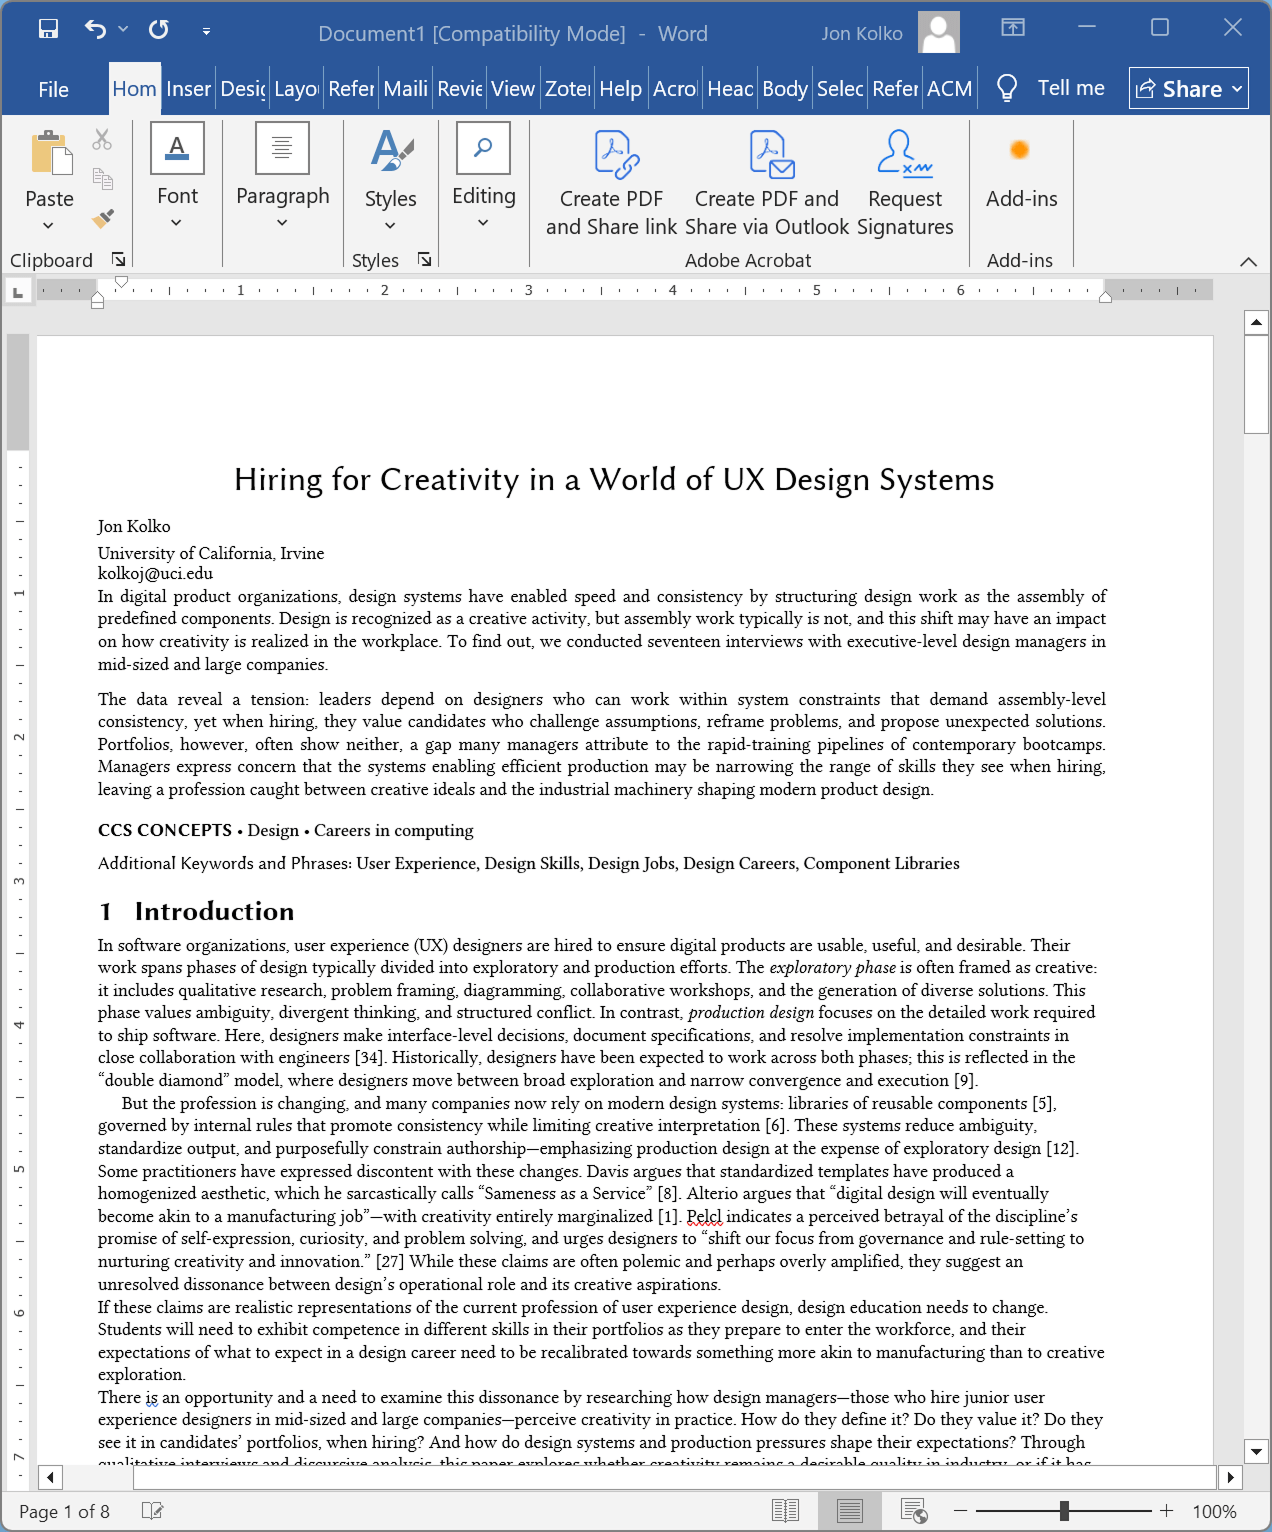Screen dimensions: 1272x1532
Task: Click the Format Painter brush icon
Action: tap(102, 217)
